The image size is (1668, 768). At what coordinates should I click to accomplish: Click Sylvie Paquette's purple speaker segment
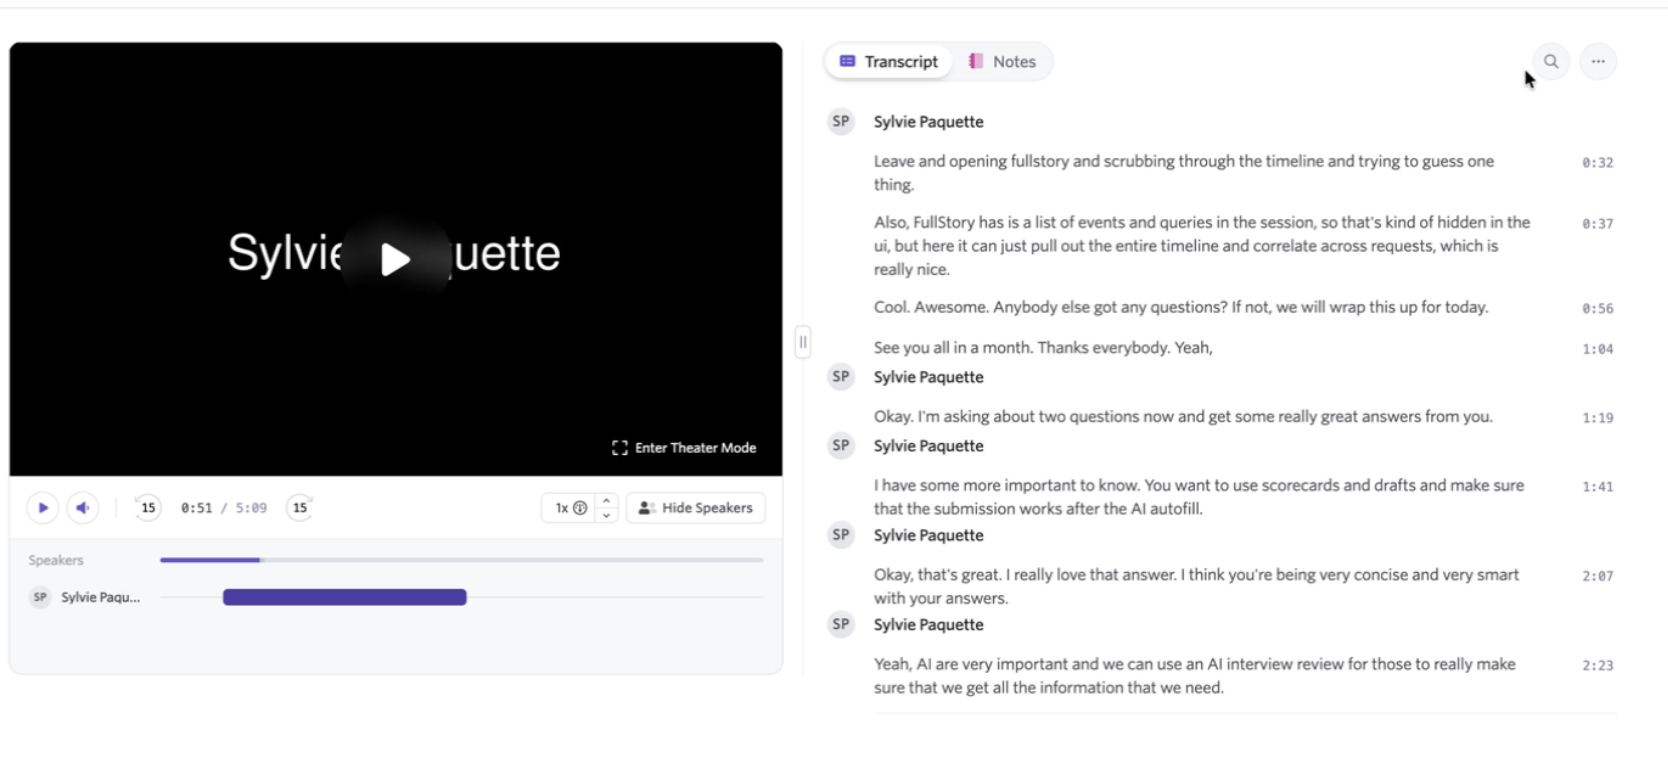tap(344, 597)
